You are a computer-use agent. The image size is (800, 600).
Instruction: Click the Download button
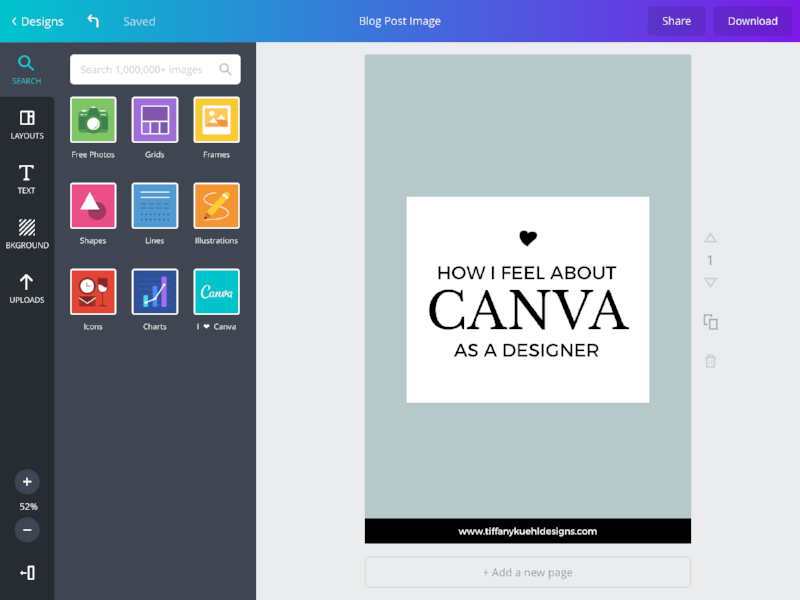pyautogui.click(x=753, y=21)
